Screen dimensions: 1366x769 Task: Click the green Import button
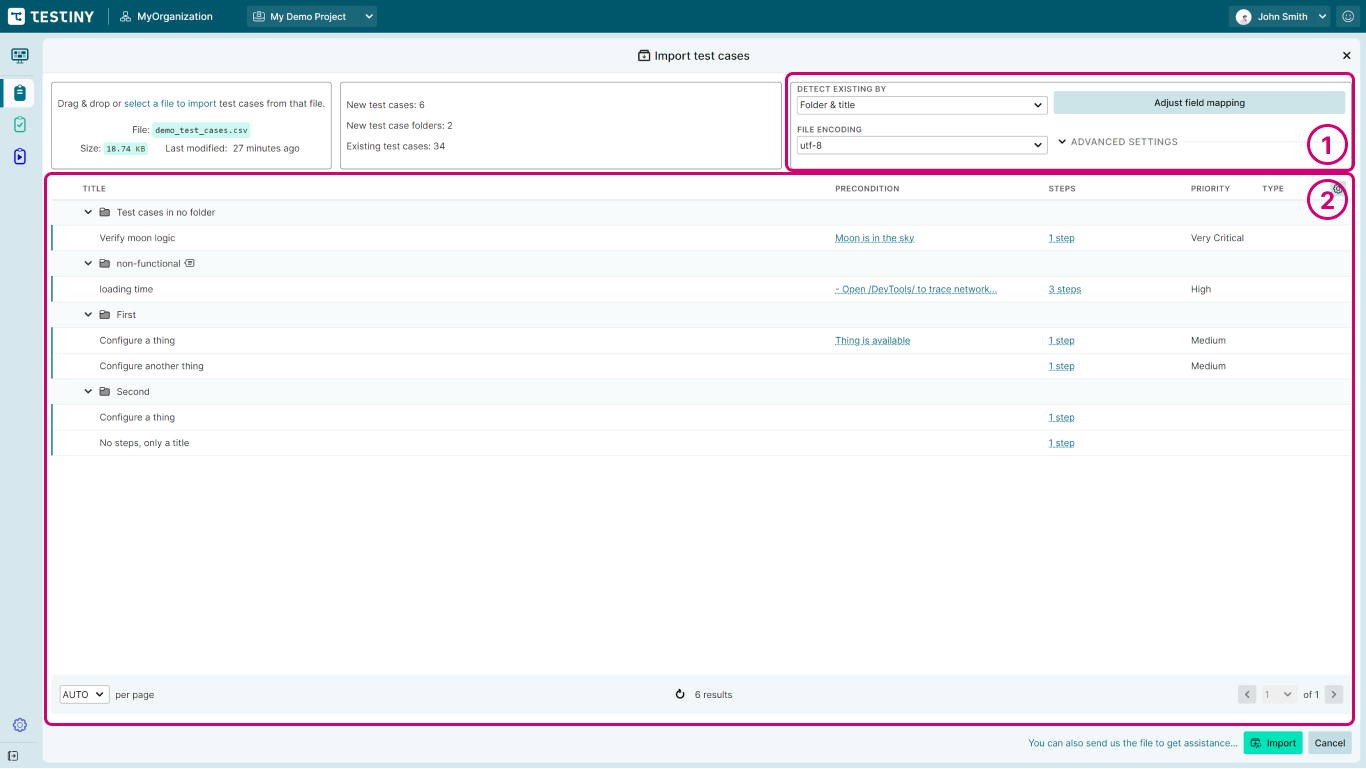tap(1273, 743)
